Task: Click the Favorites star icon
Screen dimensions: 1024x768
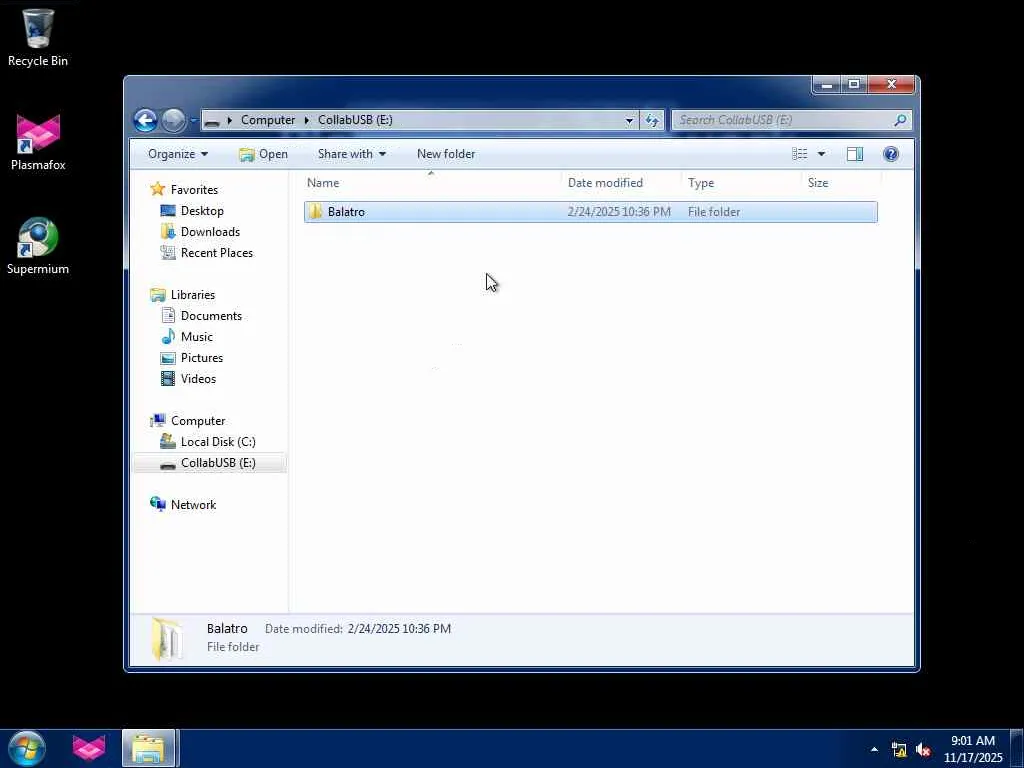Action: pyautogui.click(x=157, y=189)
